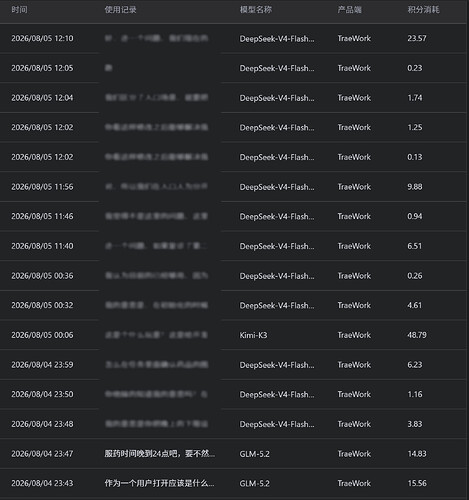
Task: Click the 使用记录 column header
Action: pos(120,10)
